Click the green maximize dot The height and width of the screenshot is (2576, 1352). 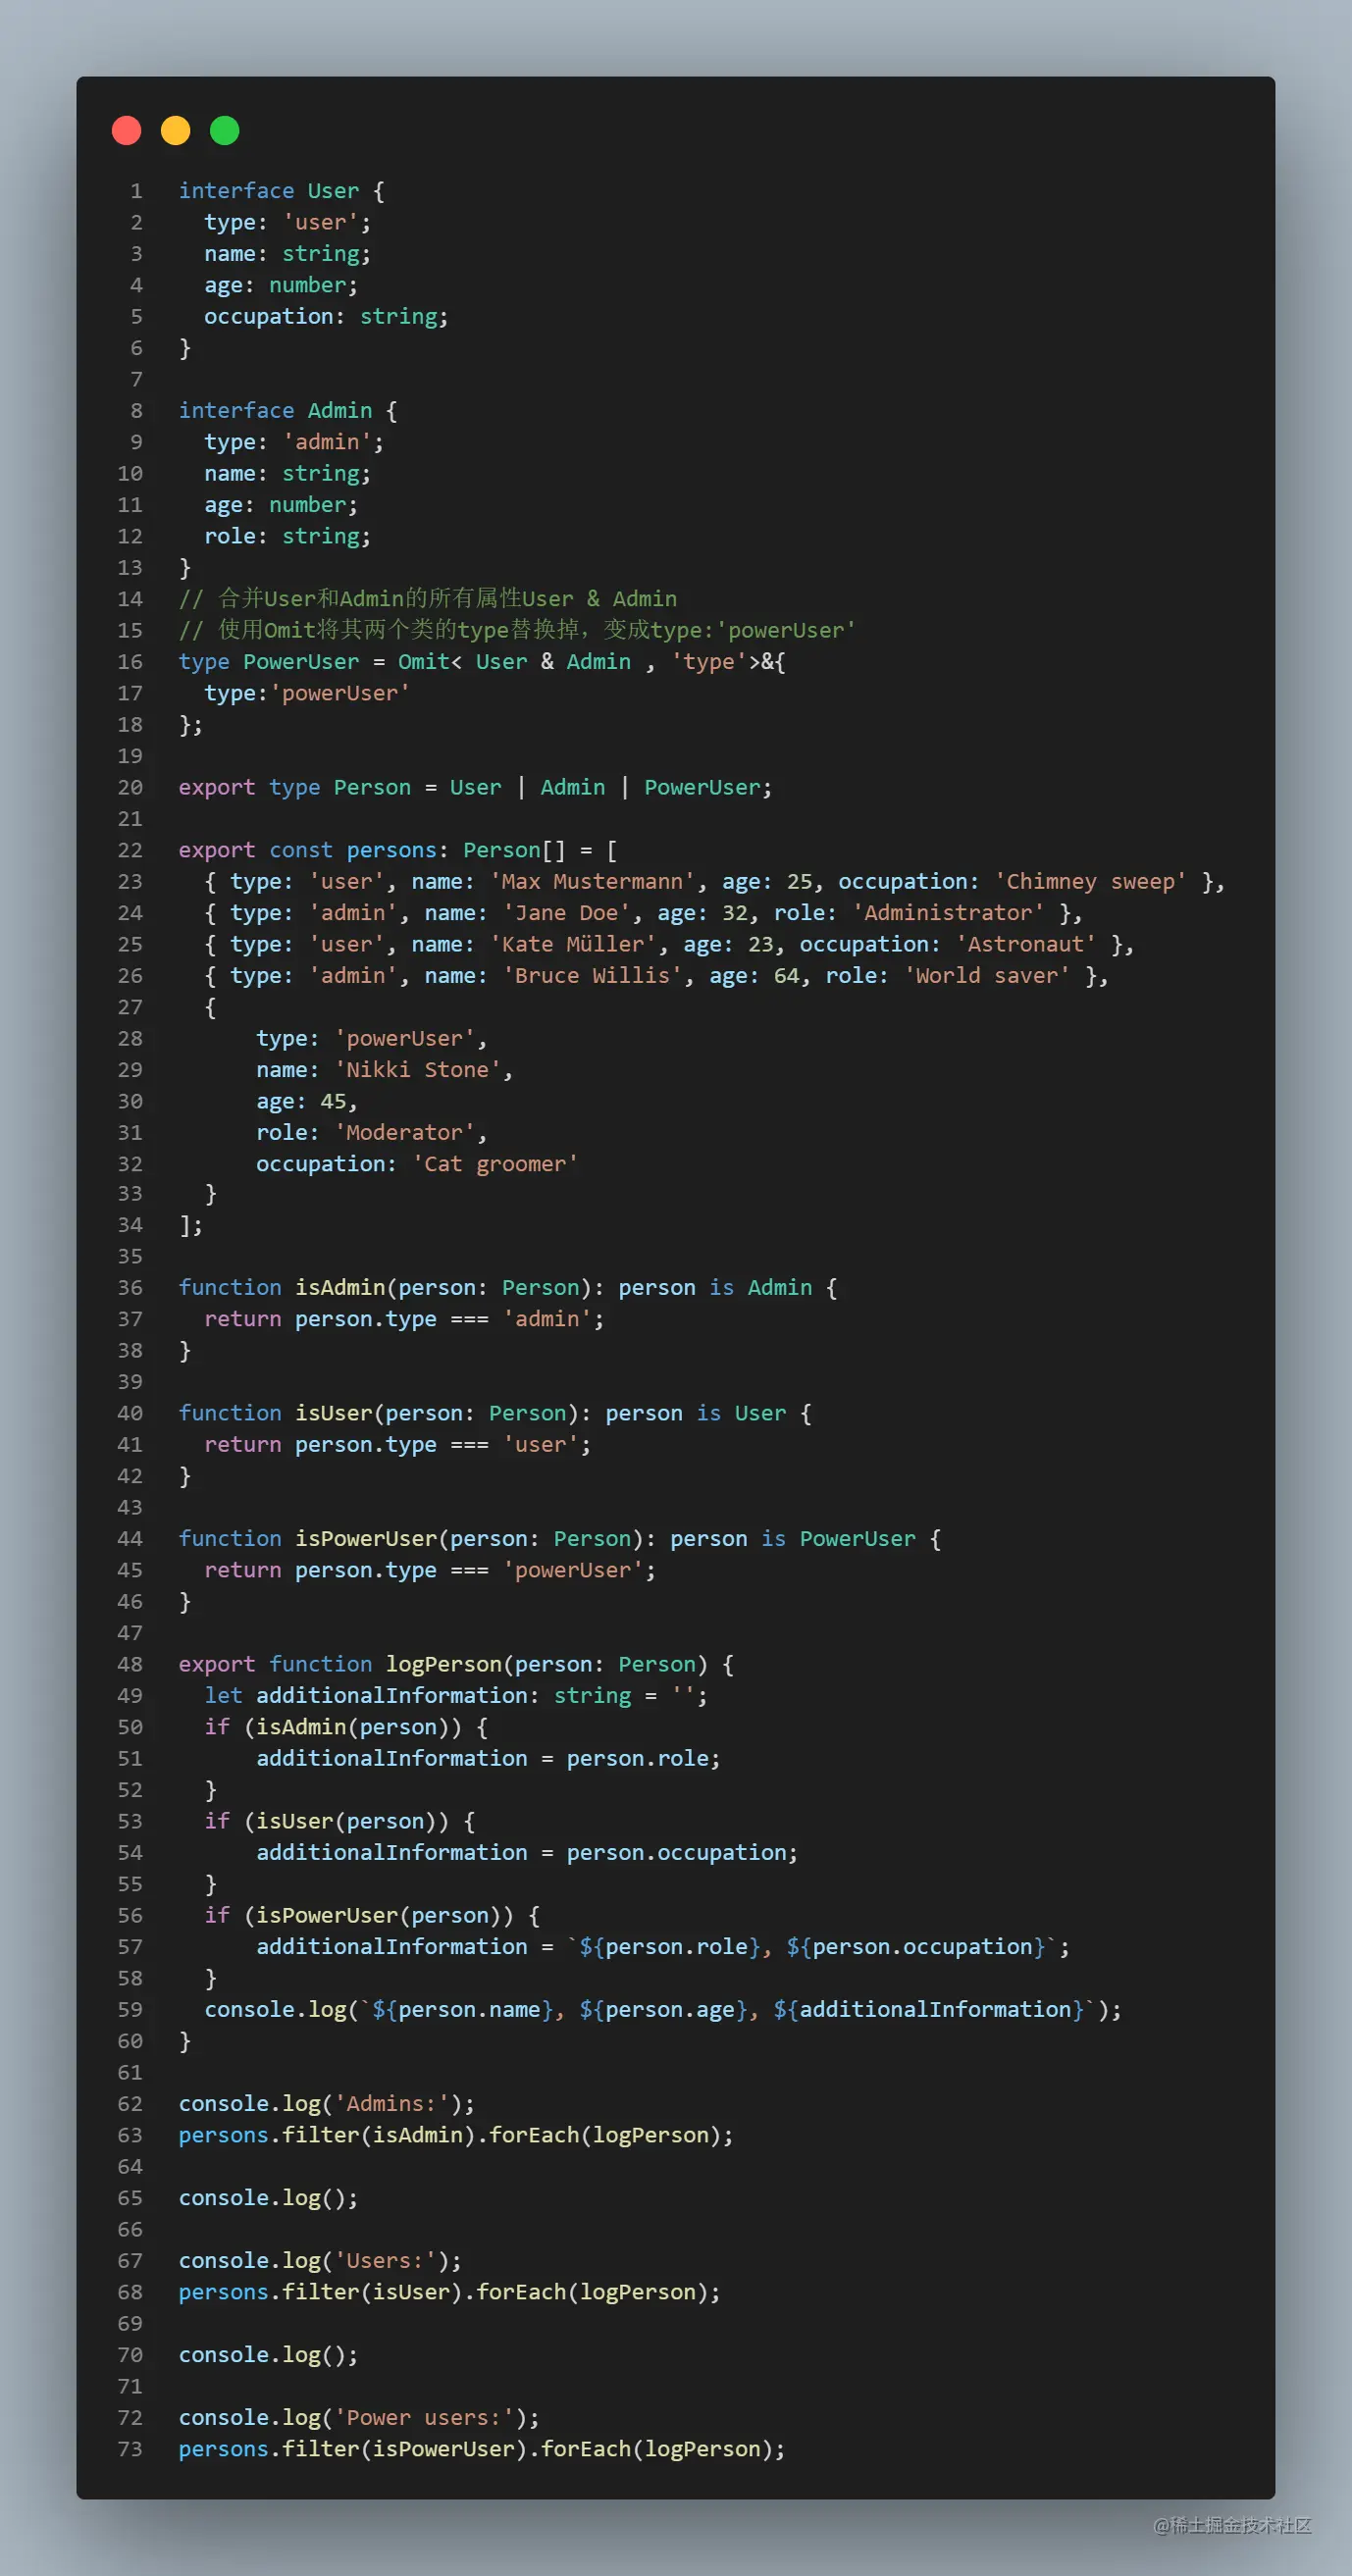(225, 131)
